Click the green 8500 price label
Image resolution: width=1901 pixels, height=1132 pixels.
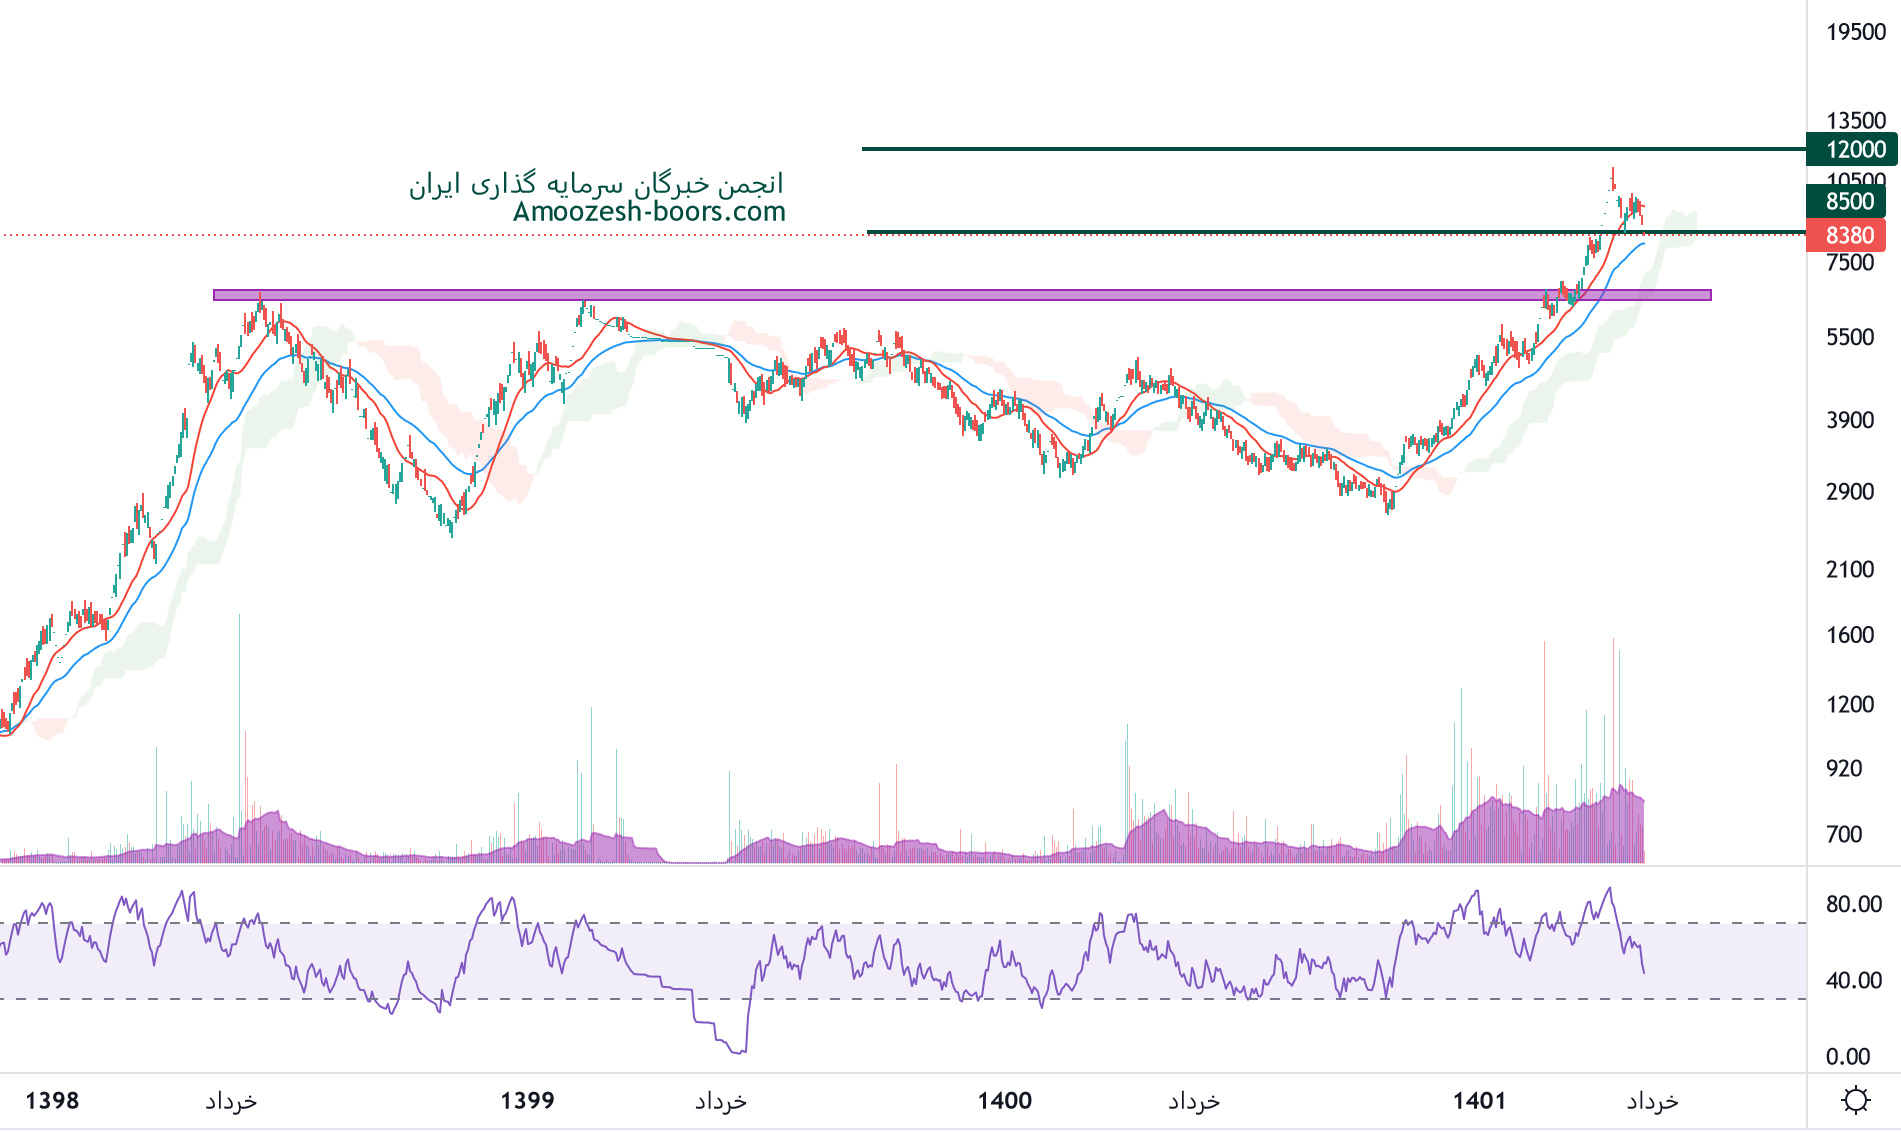click(1849, 201)
